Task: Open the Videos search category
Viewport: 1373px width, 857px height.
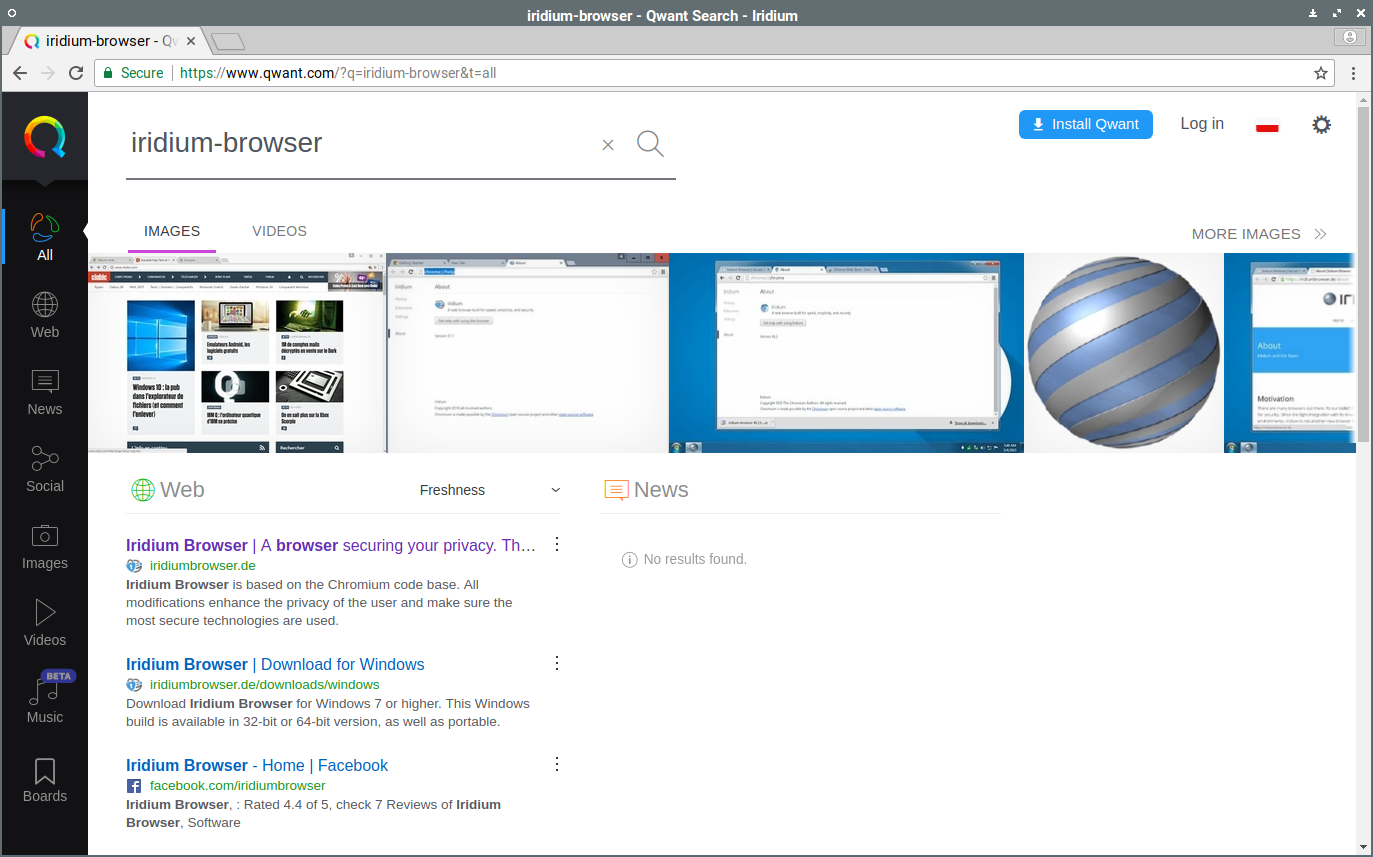Action: 45,622
